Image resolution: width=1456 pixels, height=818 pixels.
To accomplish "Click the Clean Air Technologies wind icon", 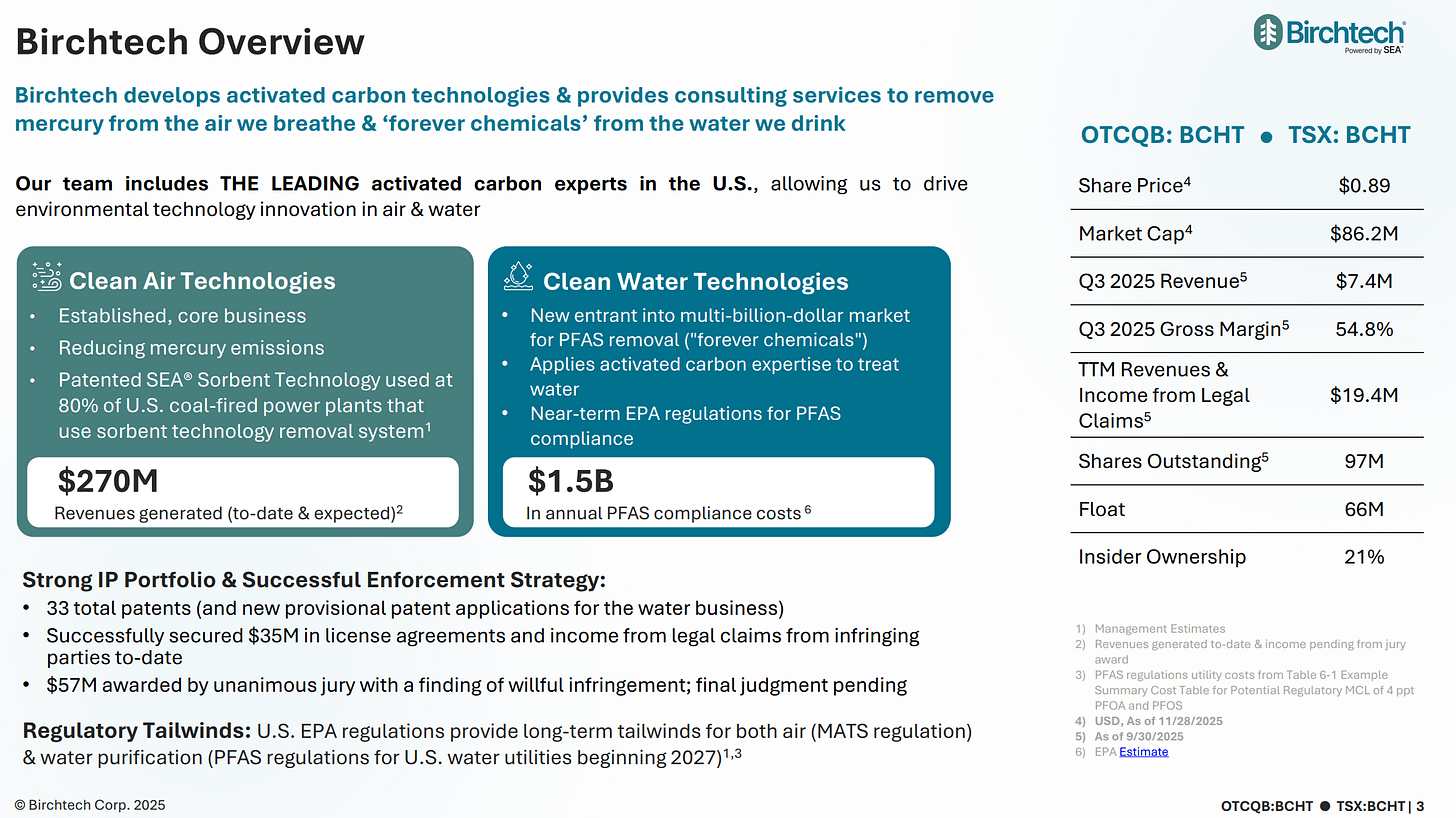I will click(46, 277).
